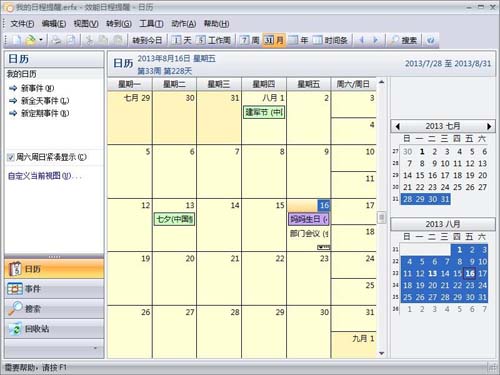The image size is (500, 375).
Task: Open the View menu
Action: click(86, 24)
